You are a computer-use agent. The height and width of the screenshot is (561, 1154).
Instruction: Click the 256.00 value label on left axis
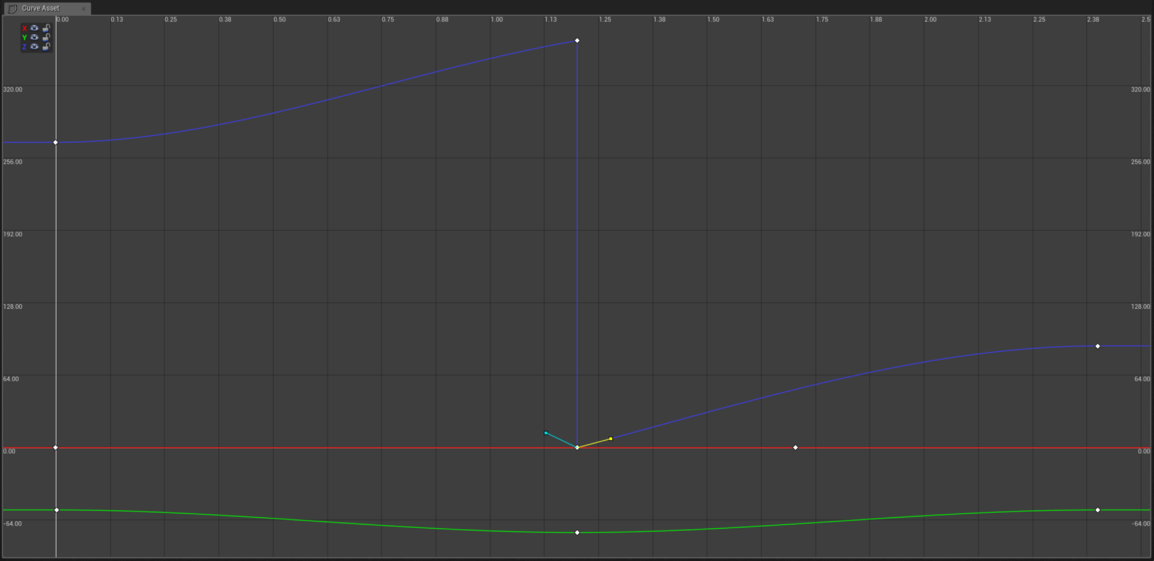coord(13,161)
